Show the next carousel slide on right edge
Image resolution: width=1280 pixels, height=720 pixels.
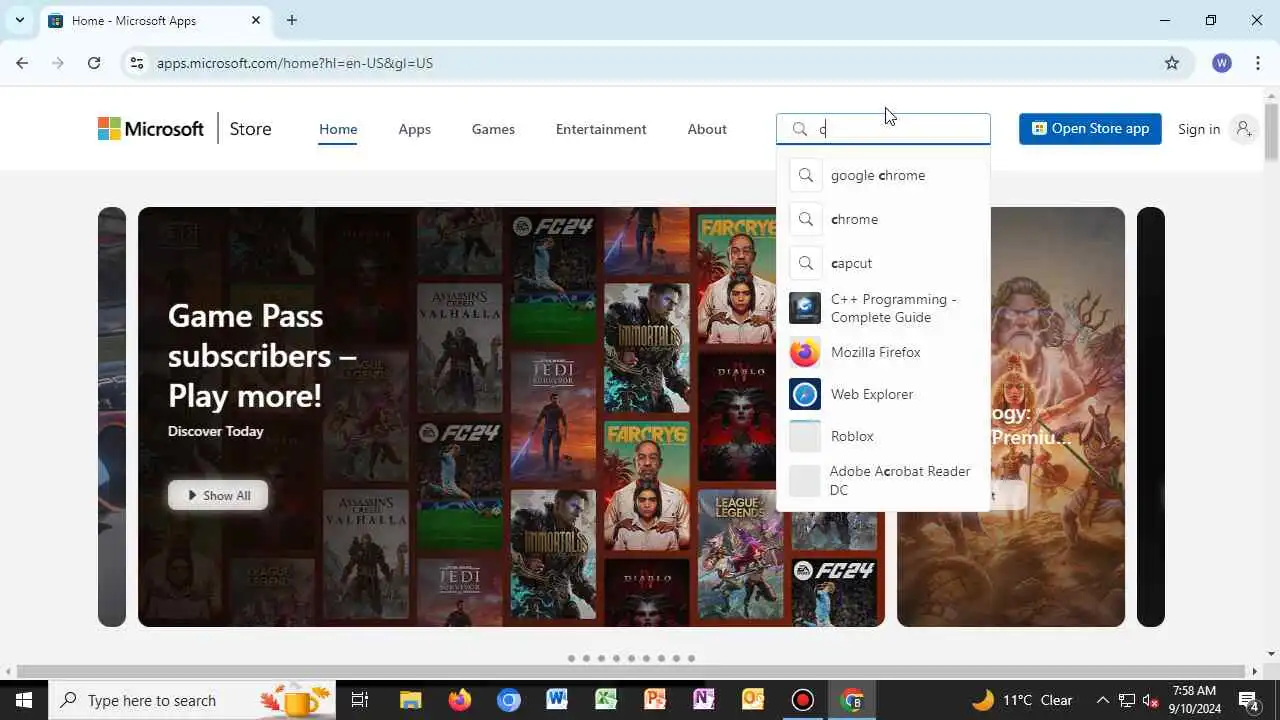click(1151, 417)
